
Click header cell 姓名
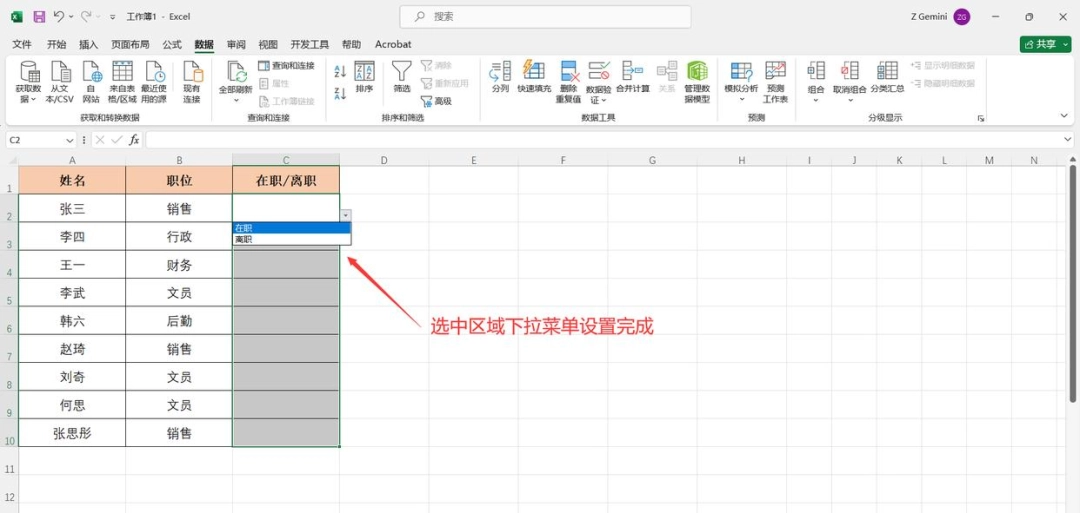tap(72, 180)
